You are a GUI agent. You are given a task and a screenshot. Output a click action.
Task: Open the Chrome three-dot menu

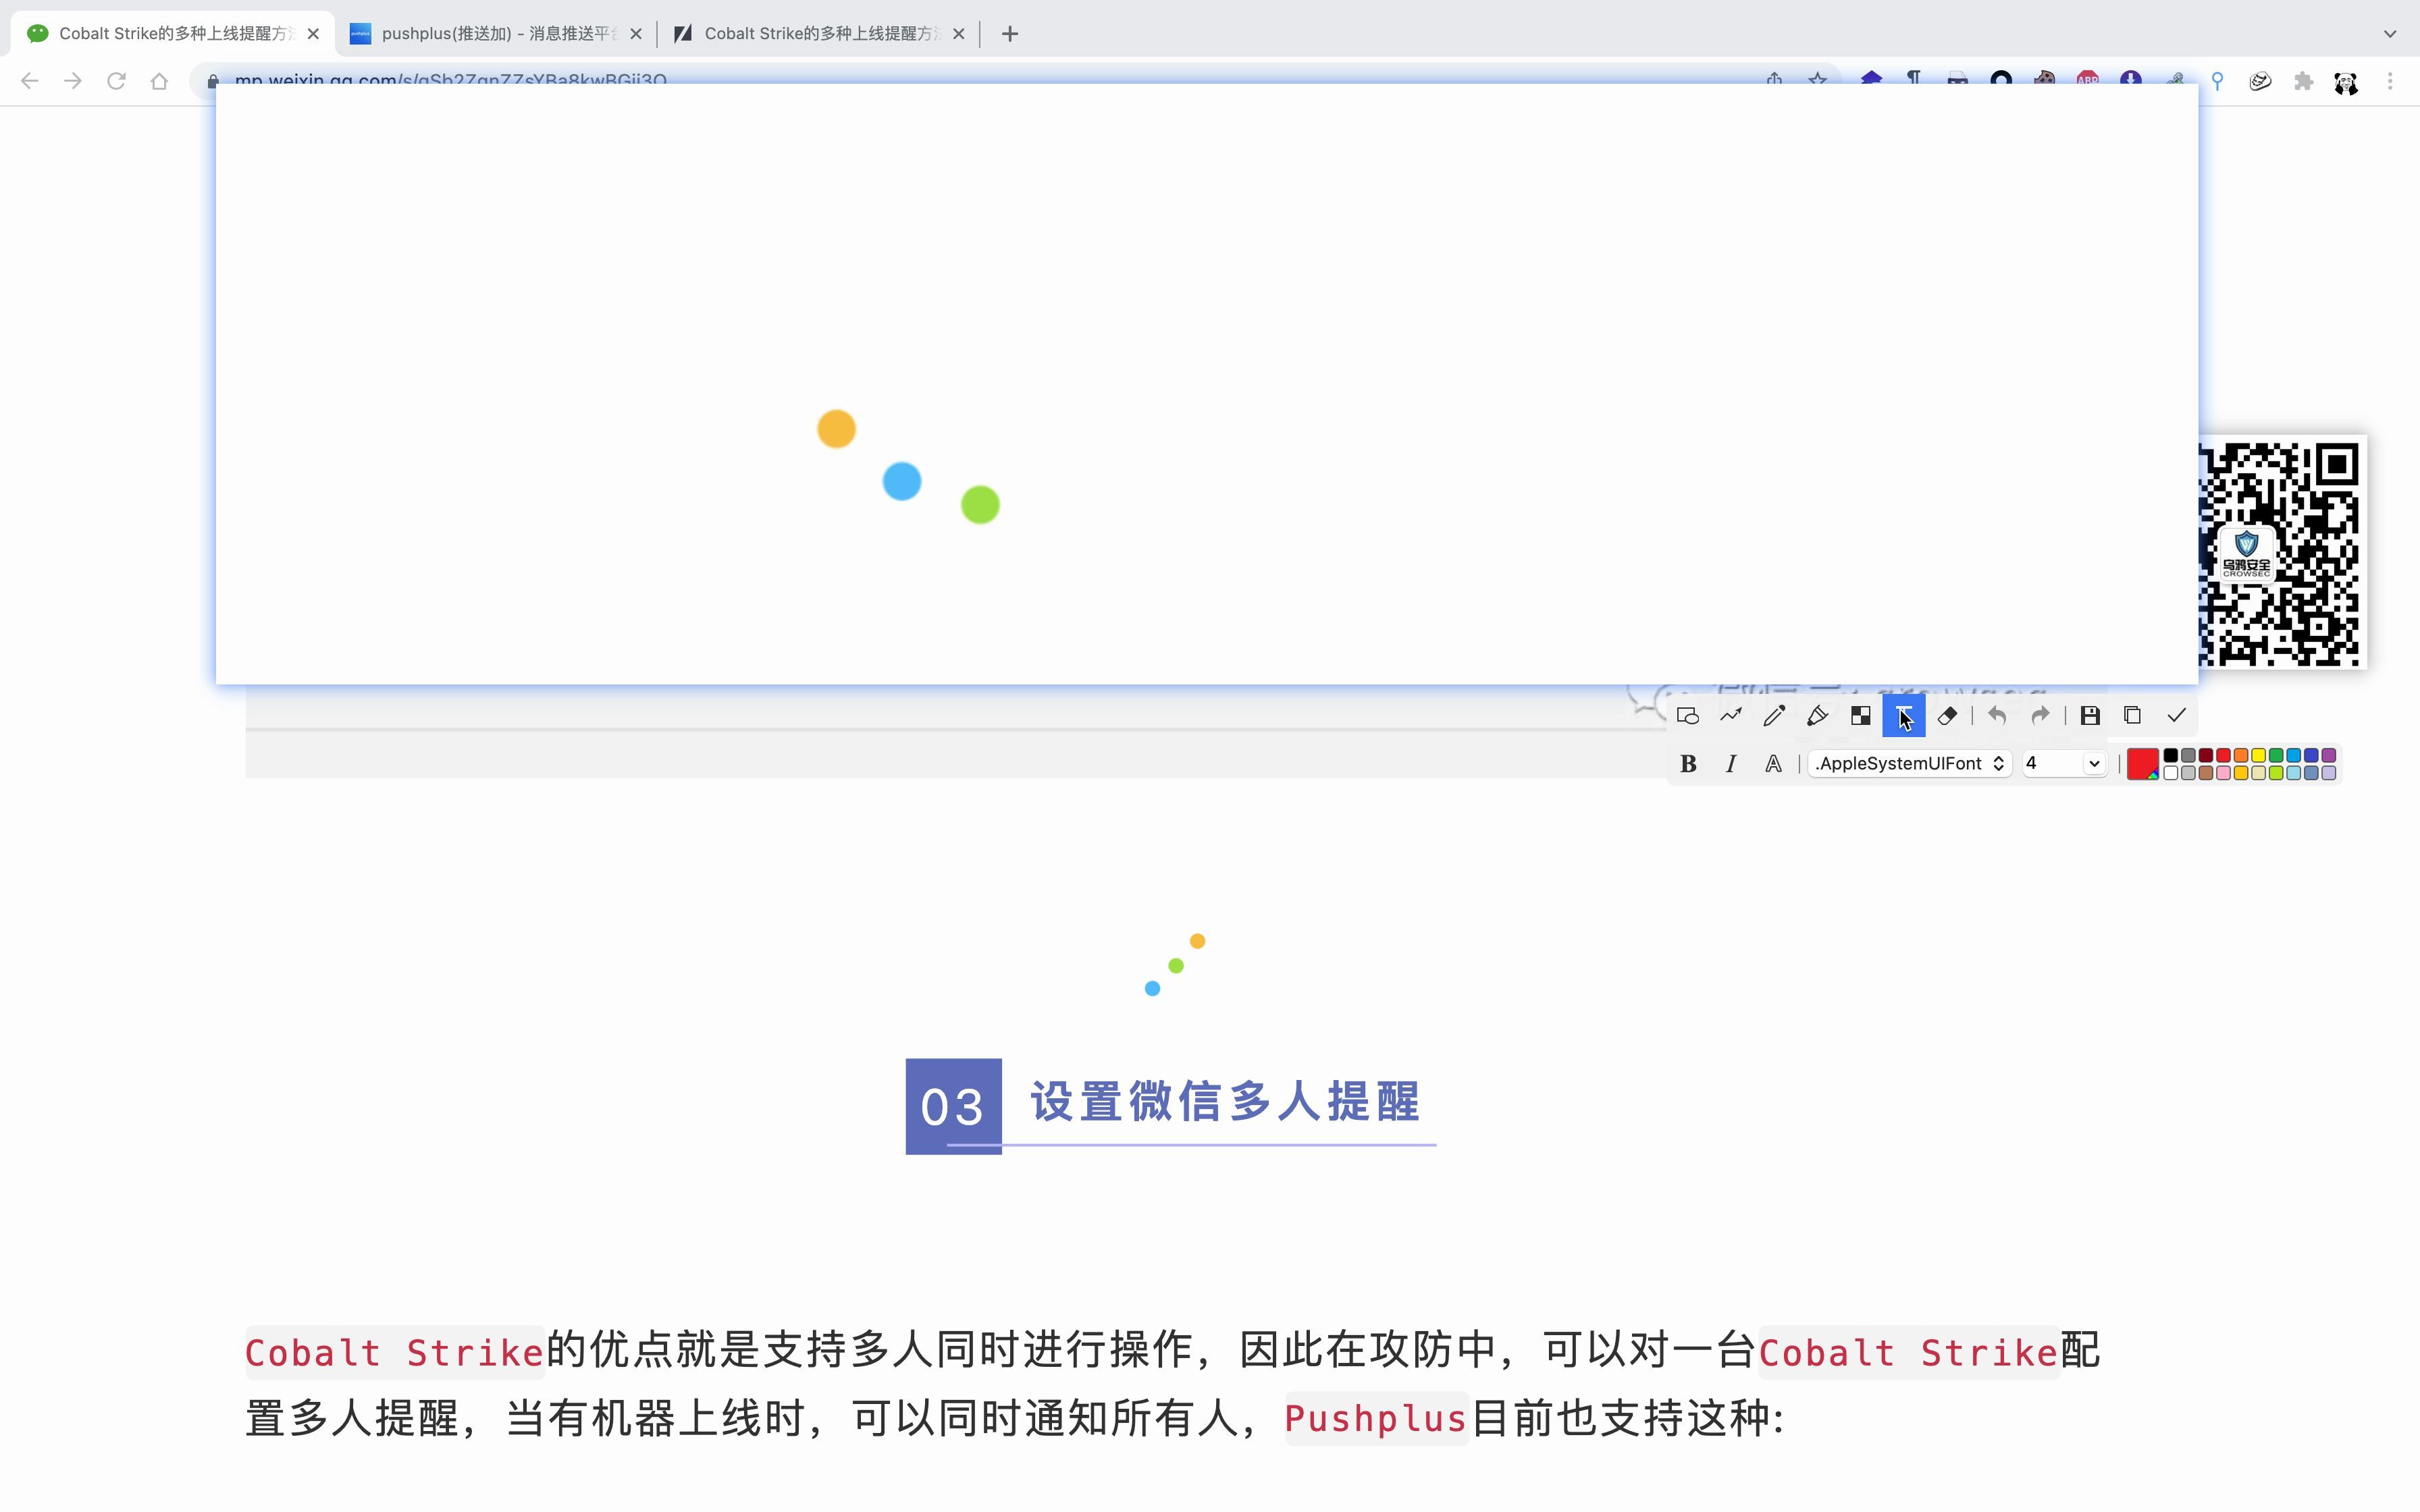click(2390, 81)
